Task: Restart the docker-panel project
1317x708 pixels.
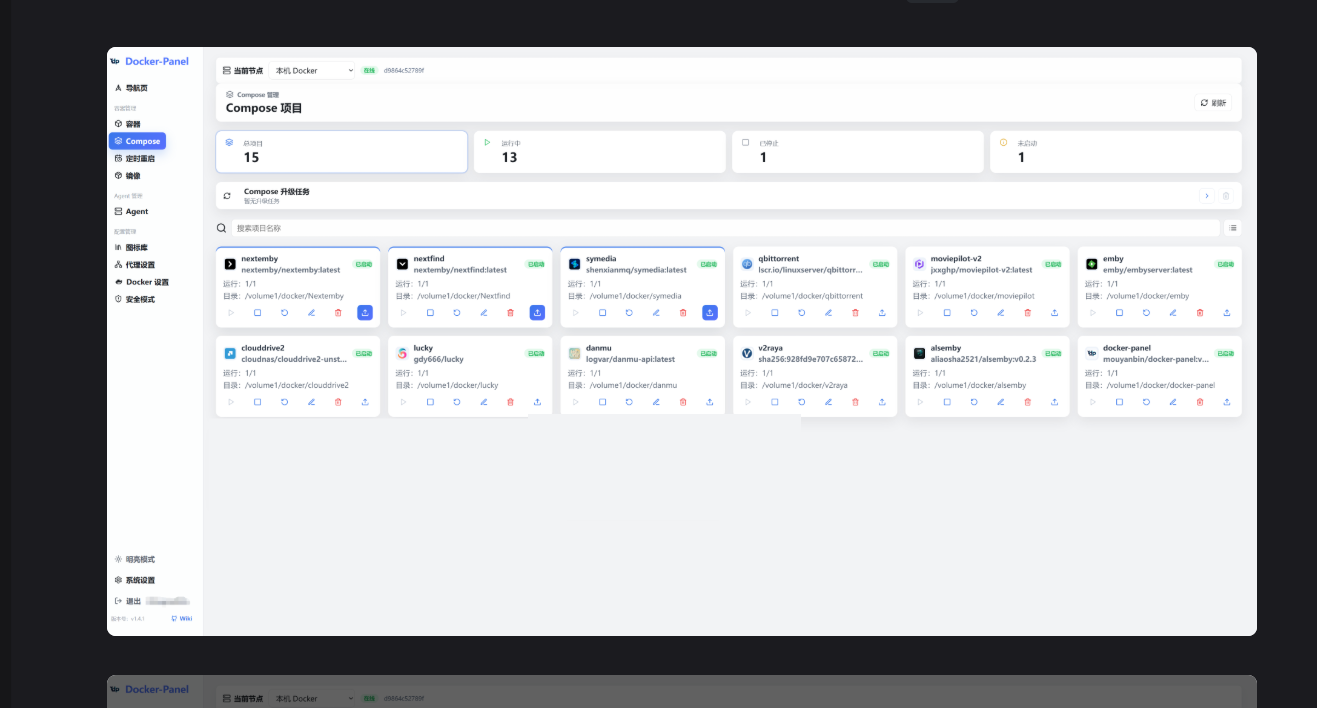Action: coord(1146,402)
